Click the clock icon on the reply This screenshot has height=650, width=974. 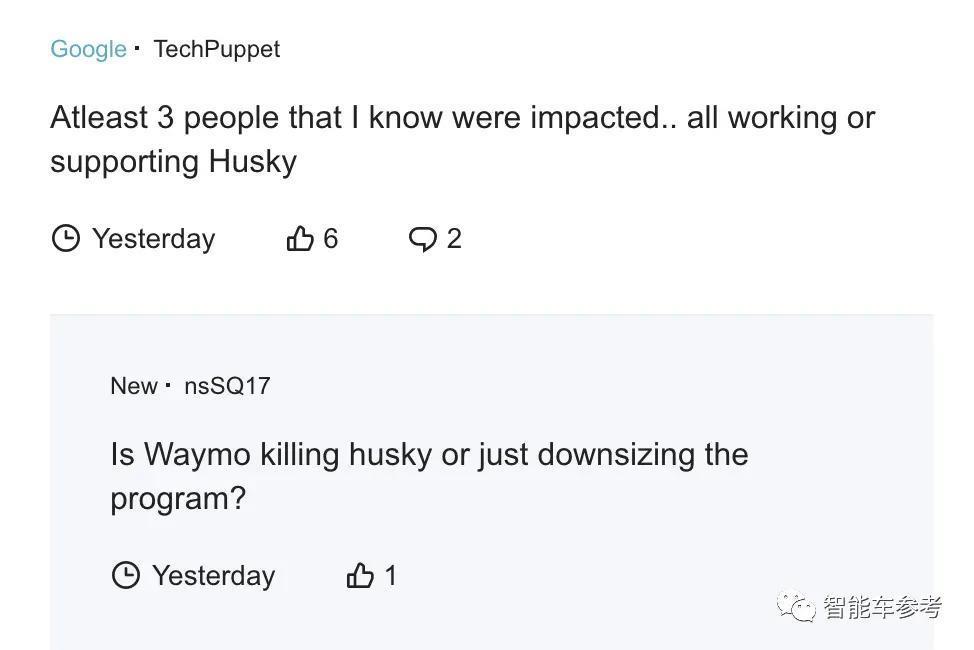[x=125, y=575]
